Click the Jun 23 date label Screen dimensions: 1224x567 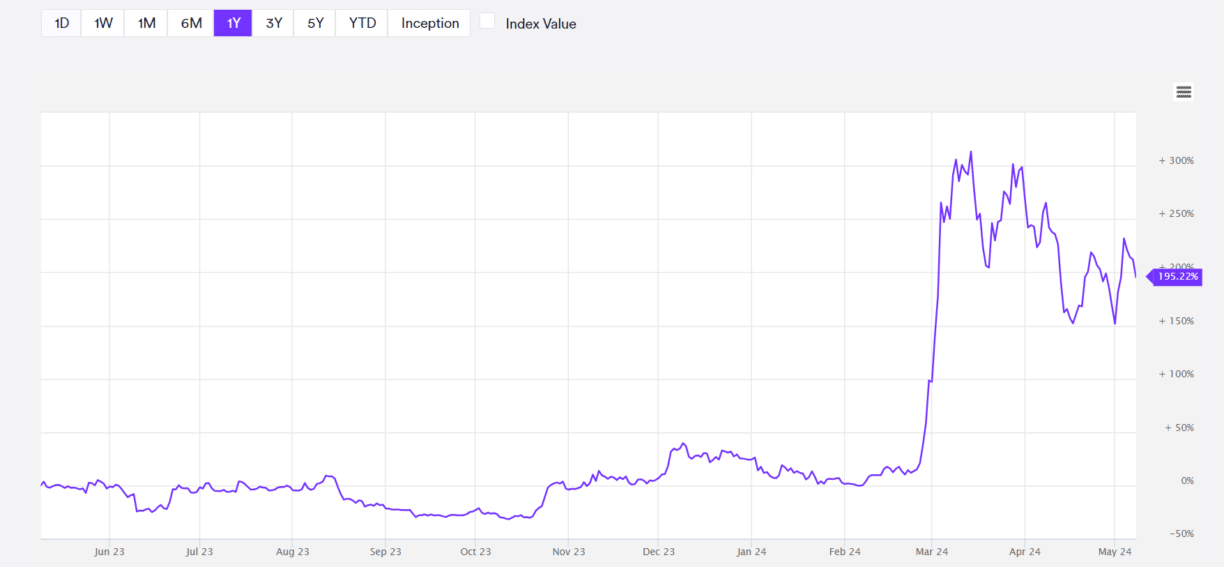coord(109,550)
